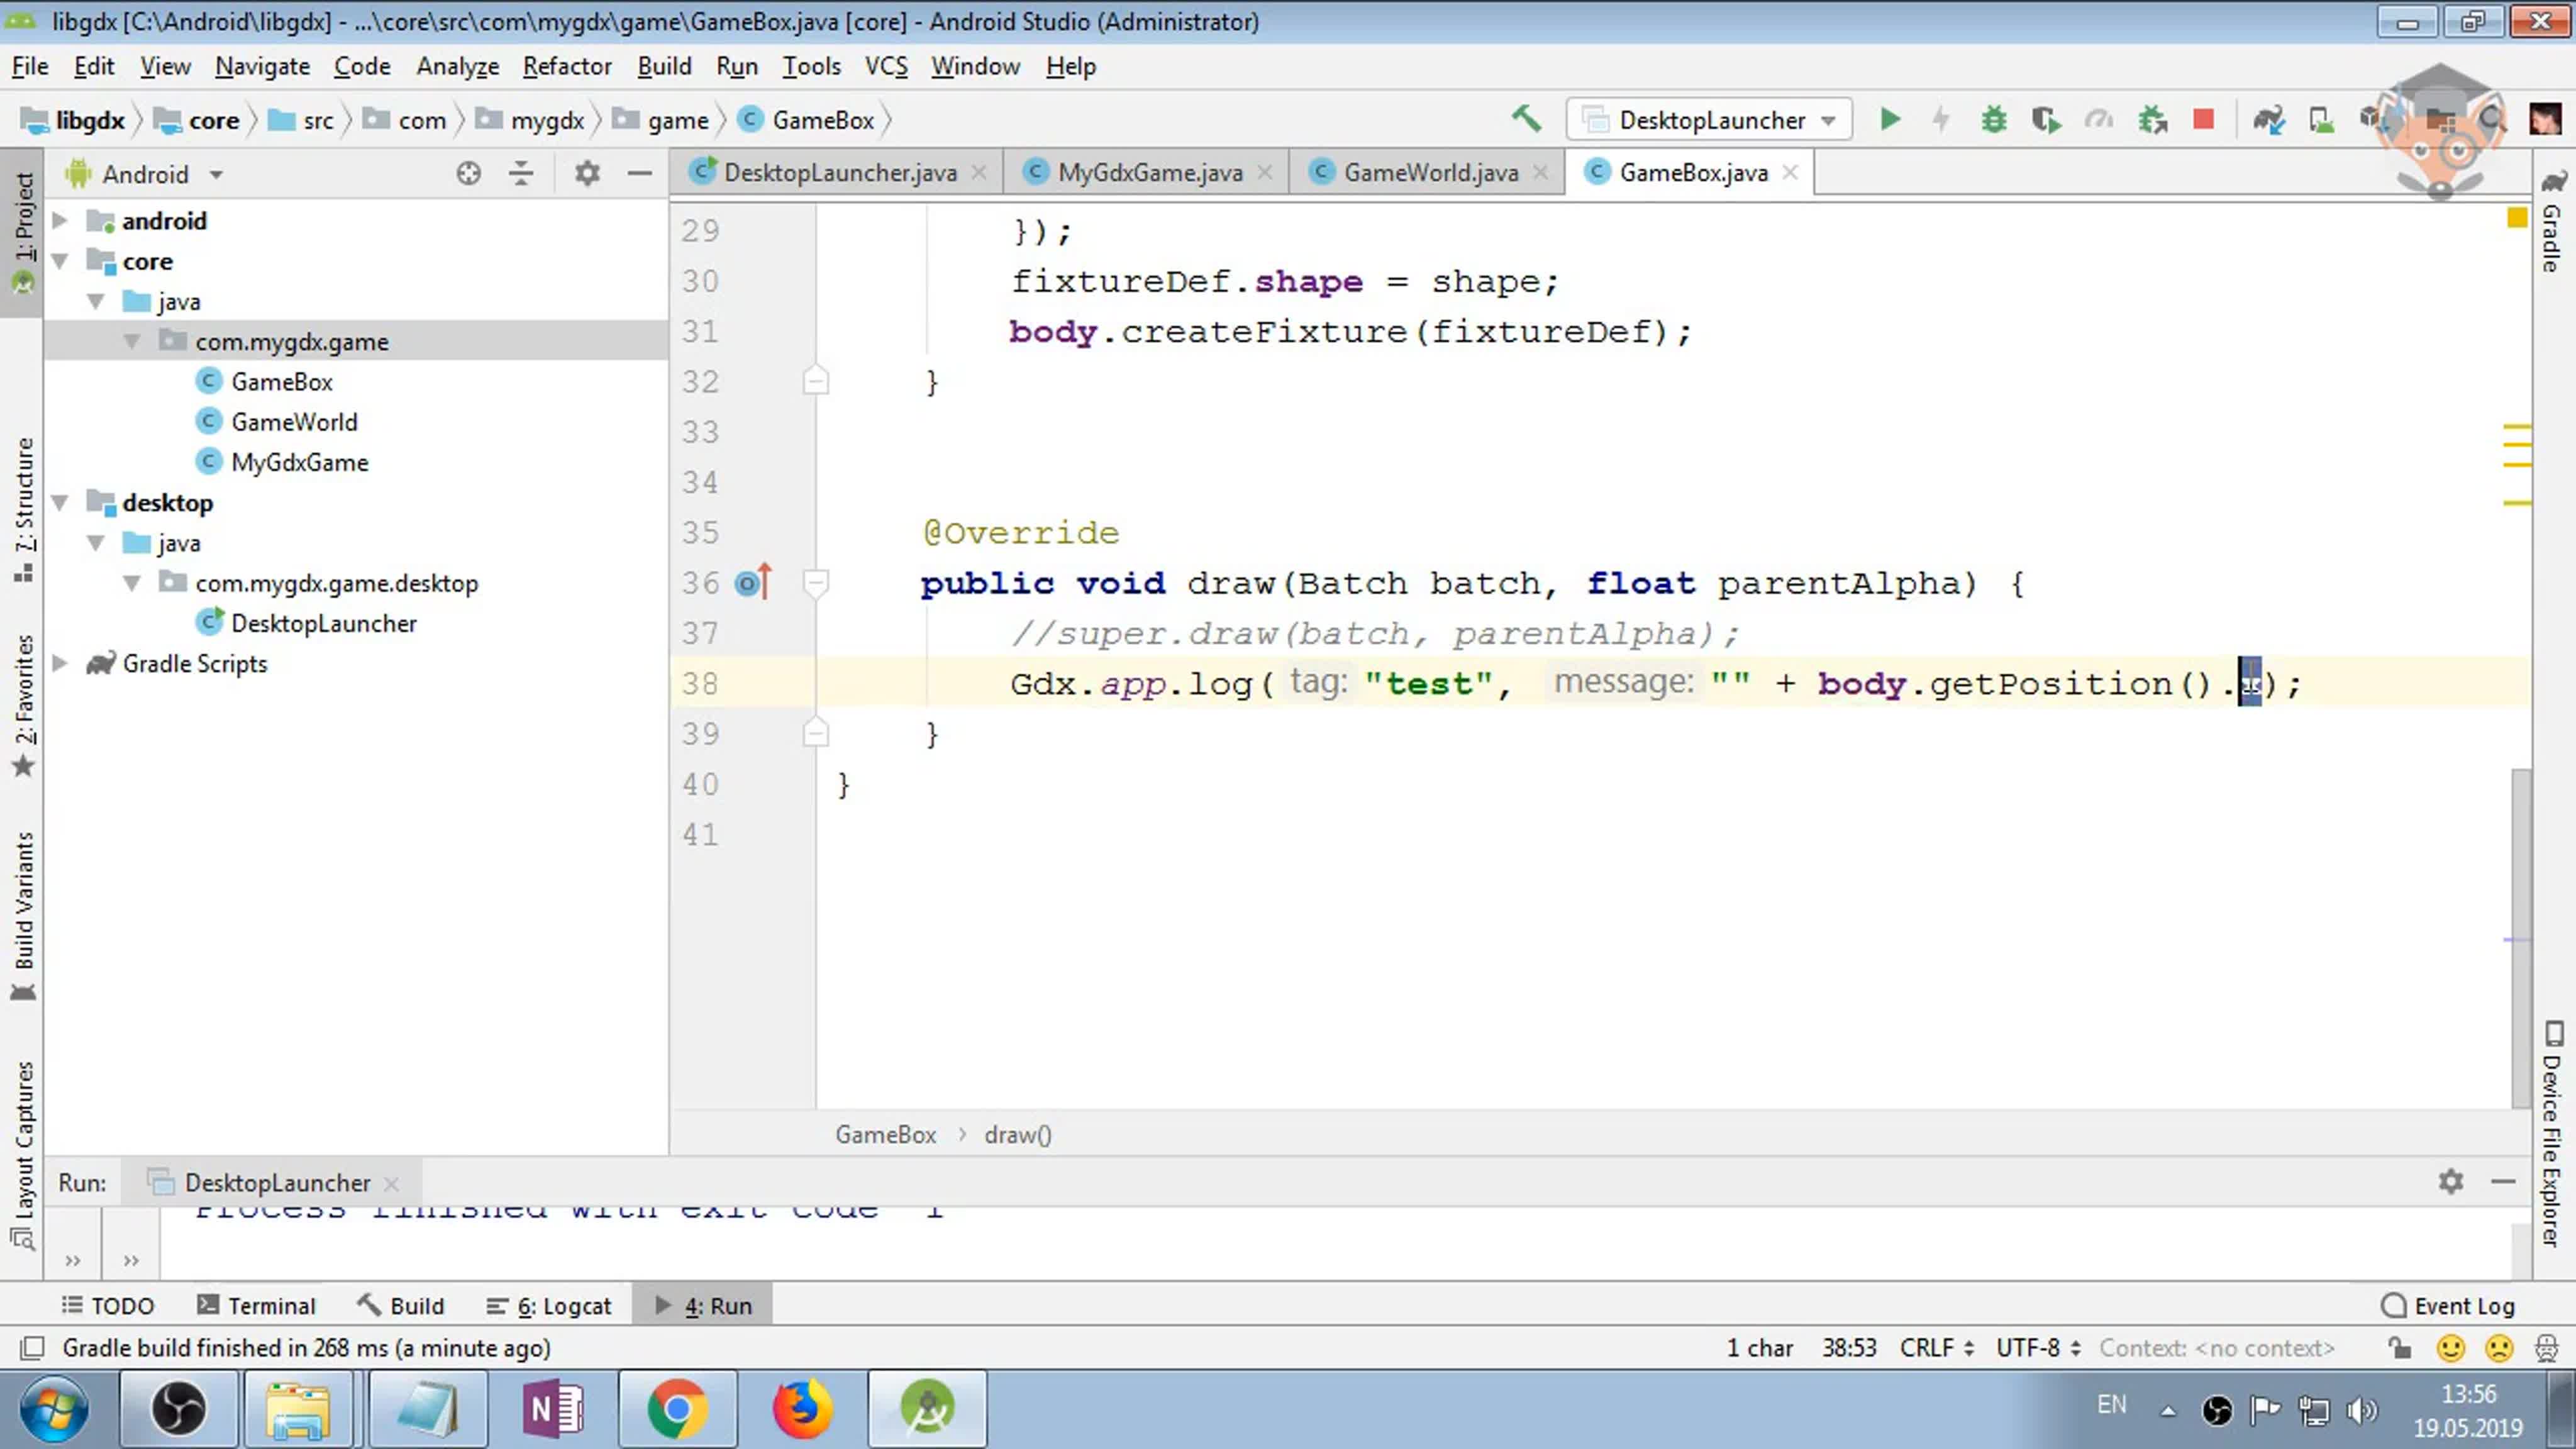Click the red Stop button
Viewport: 2576px width, 1449px height.
(x=2203, y=120)
